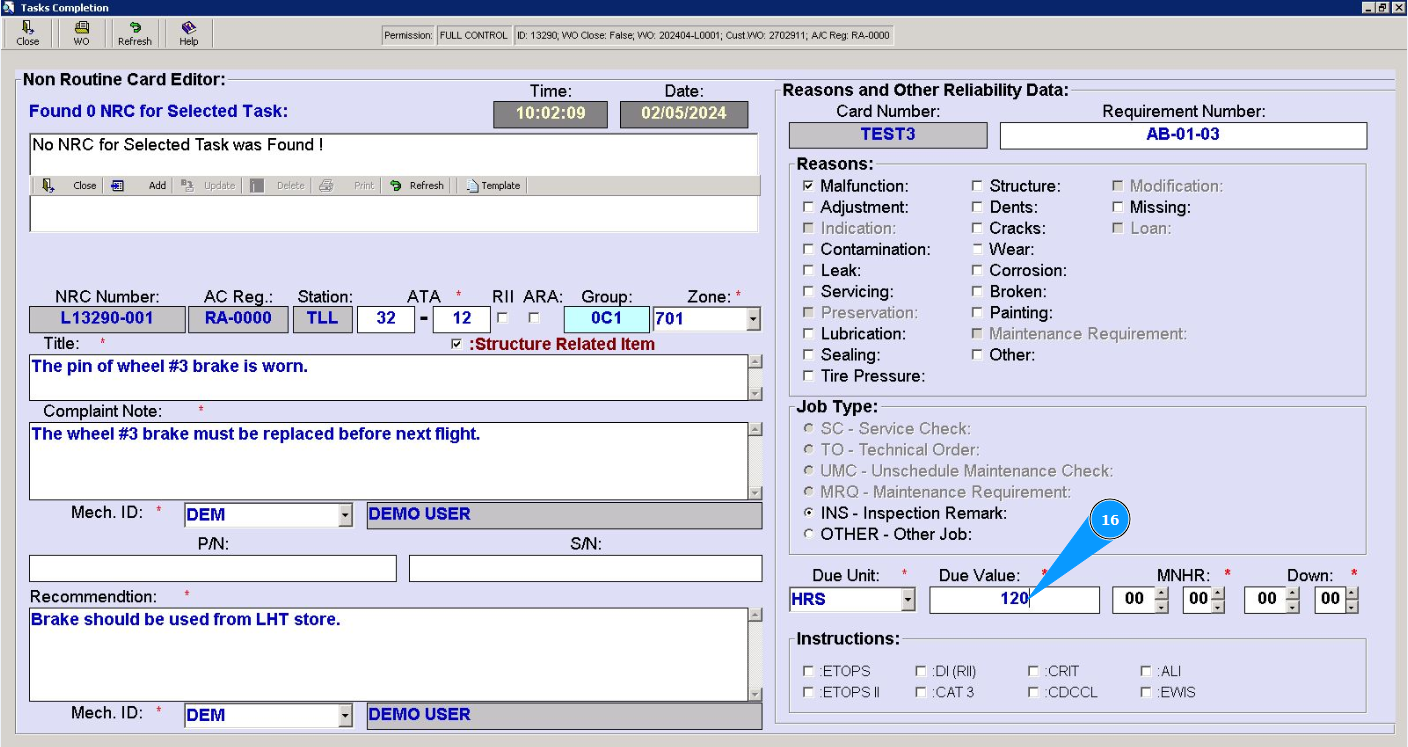Check the ETOPS instruction checkbox

click(808, 672)
